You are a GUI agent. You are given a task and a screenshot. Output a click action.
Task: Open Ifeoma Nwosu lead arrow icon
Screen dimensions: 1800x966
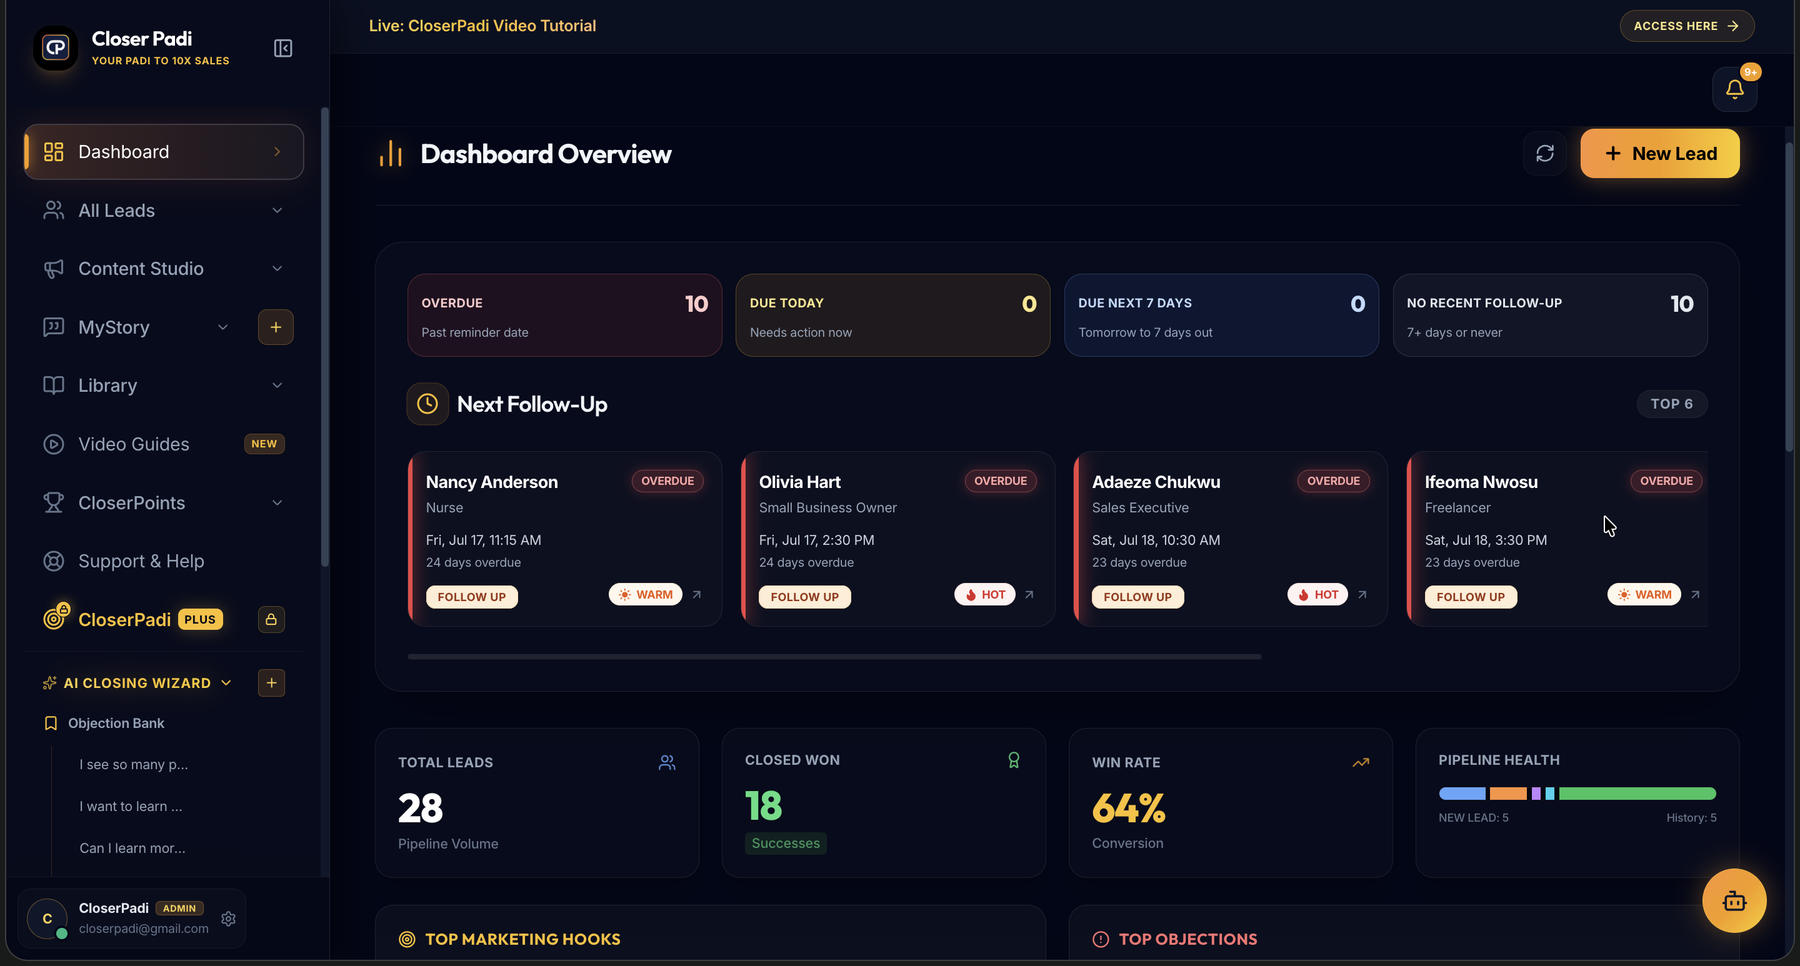1695,595
